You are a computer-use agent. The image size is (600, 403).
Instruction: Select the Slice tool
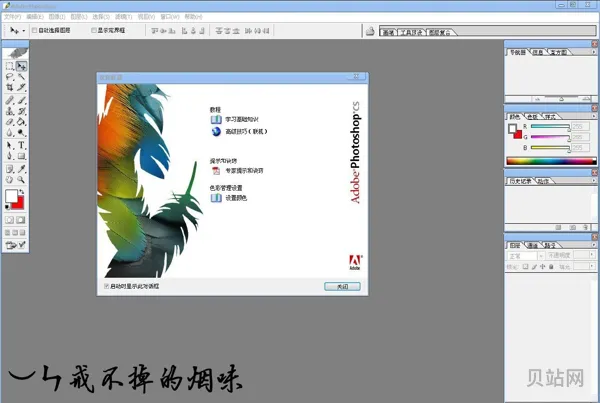coord(21,87)
